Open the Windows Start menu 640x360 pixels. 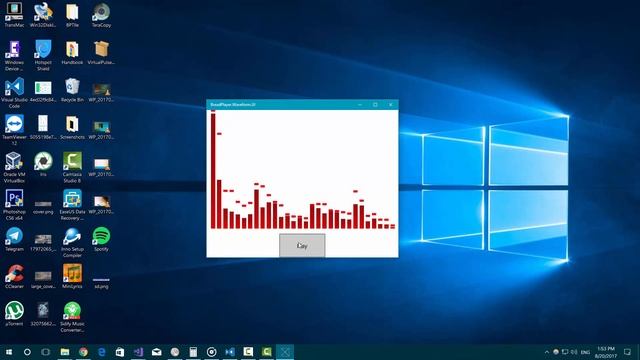[x=9, y=352]
